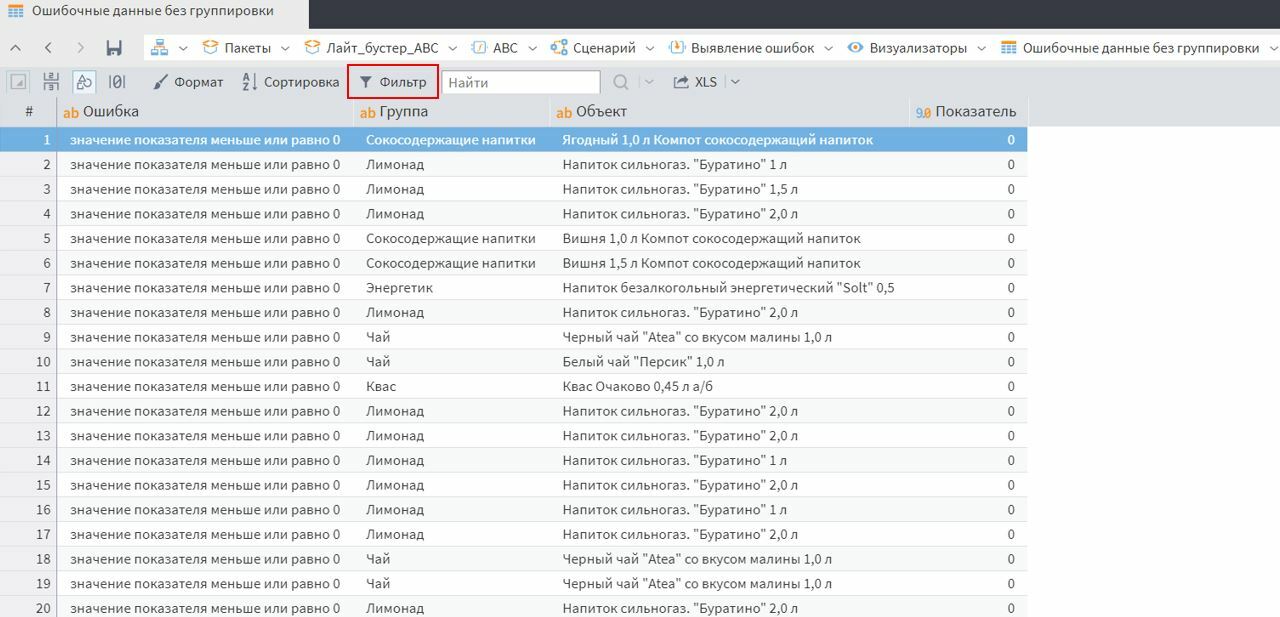Open the Filter tool highlighted in red
1280x617 pixels.
392,82
